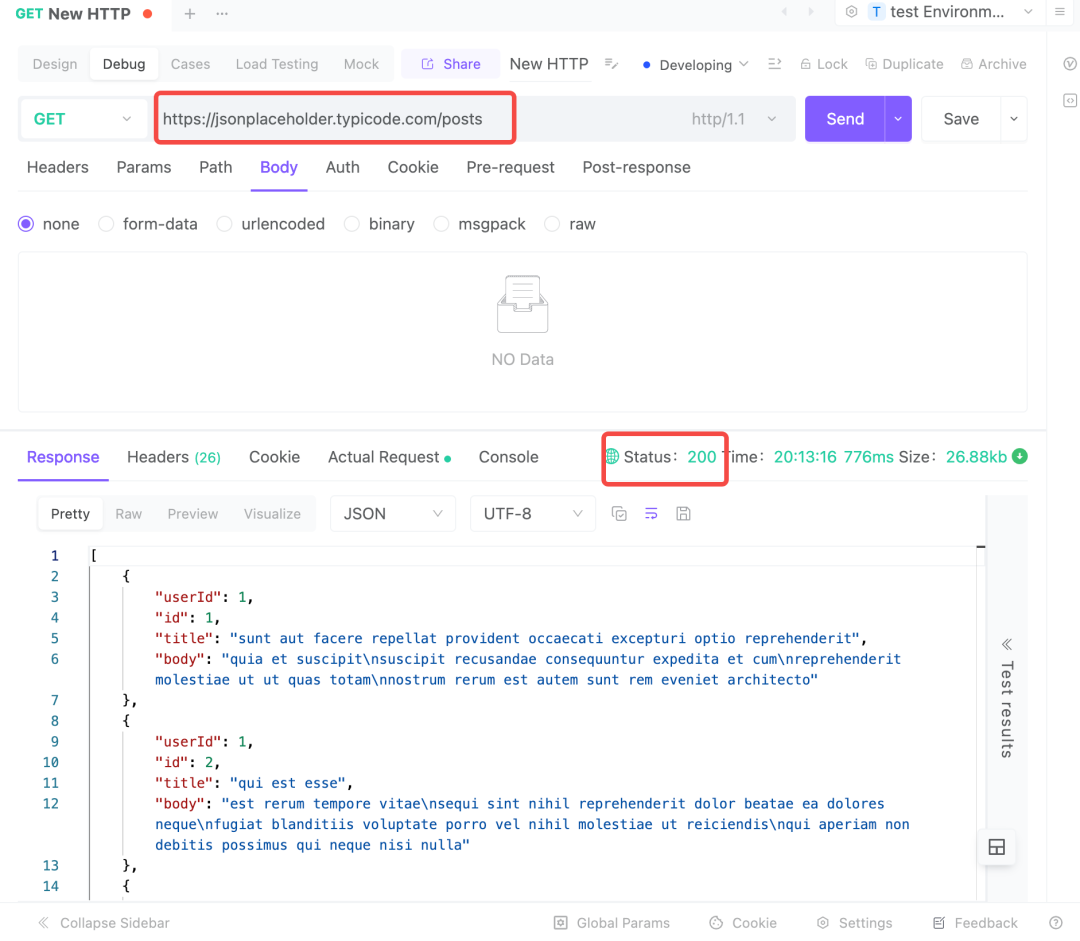Viewport: 1080px width, 941px height.
Task: Open a new tab with plus icon
Action: coord(190,13)
